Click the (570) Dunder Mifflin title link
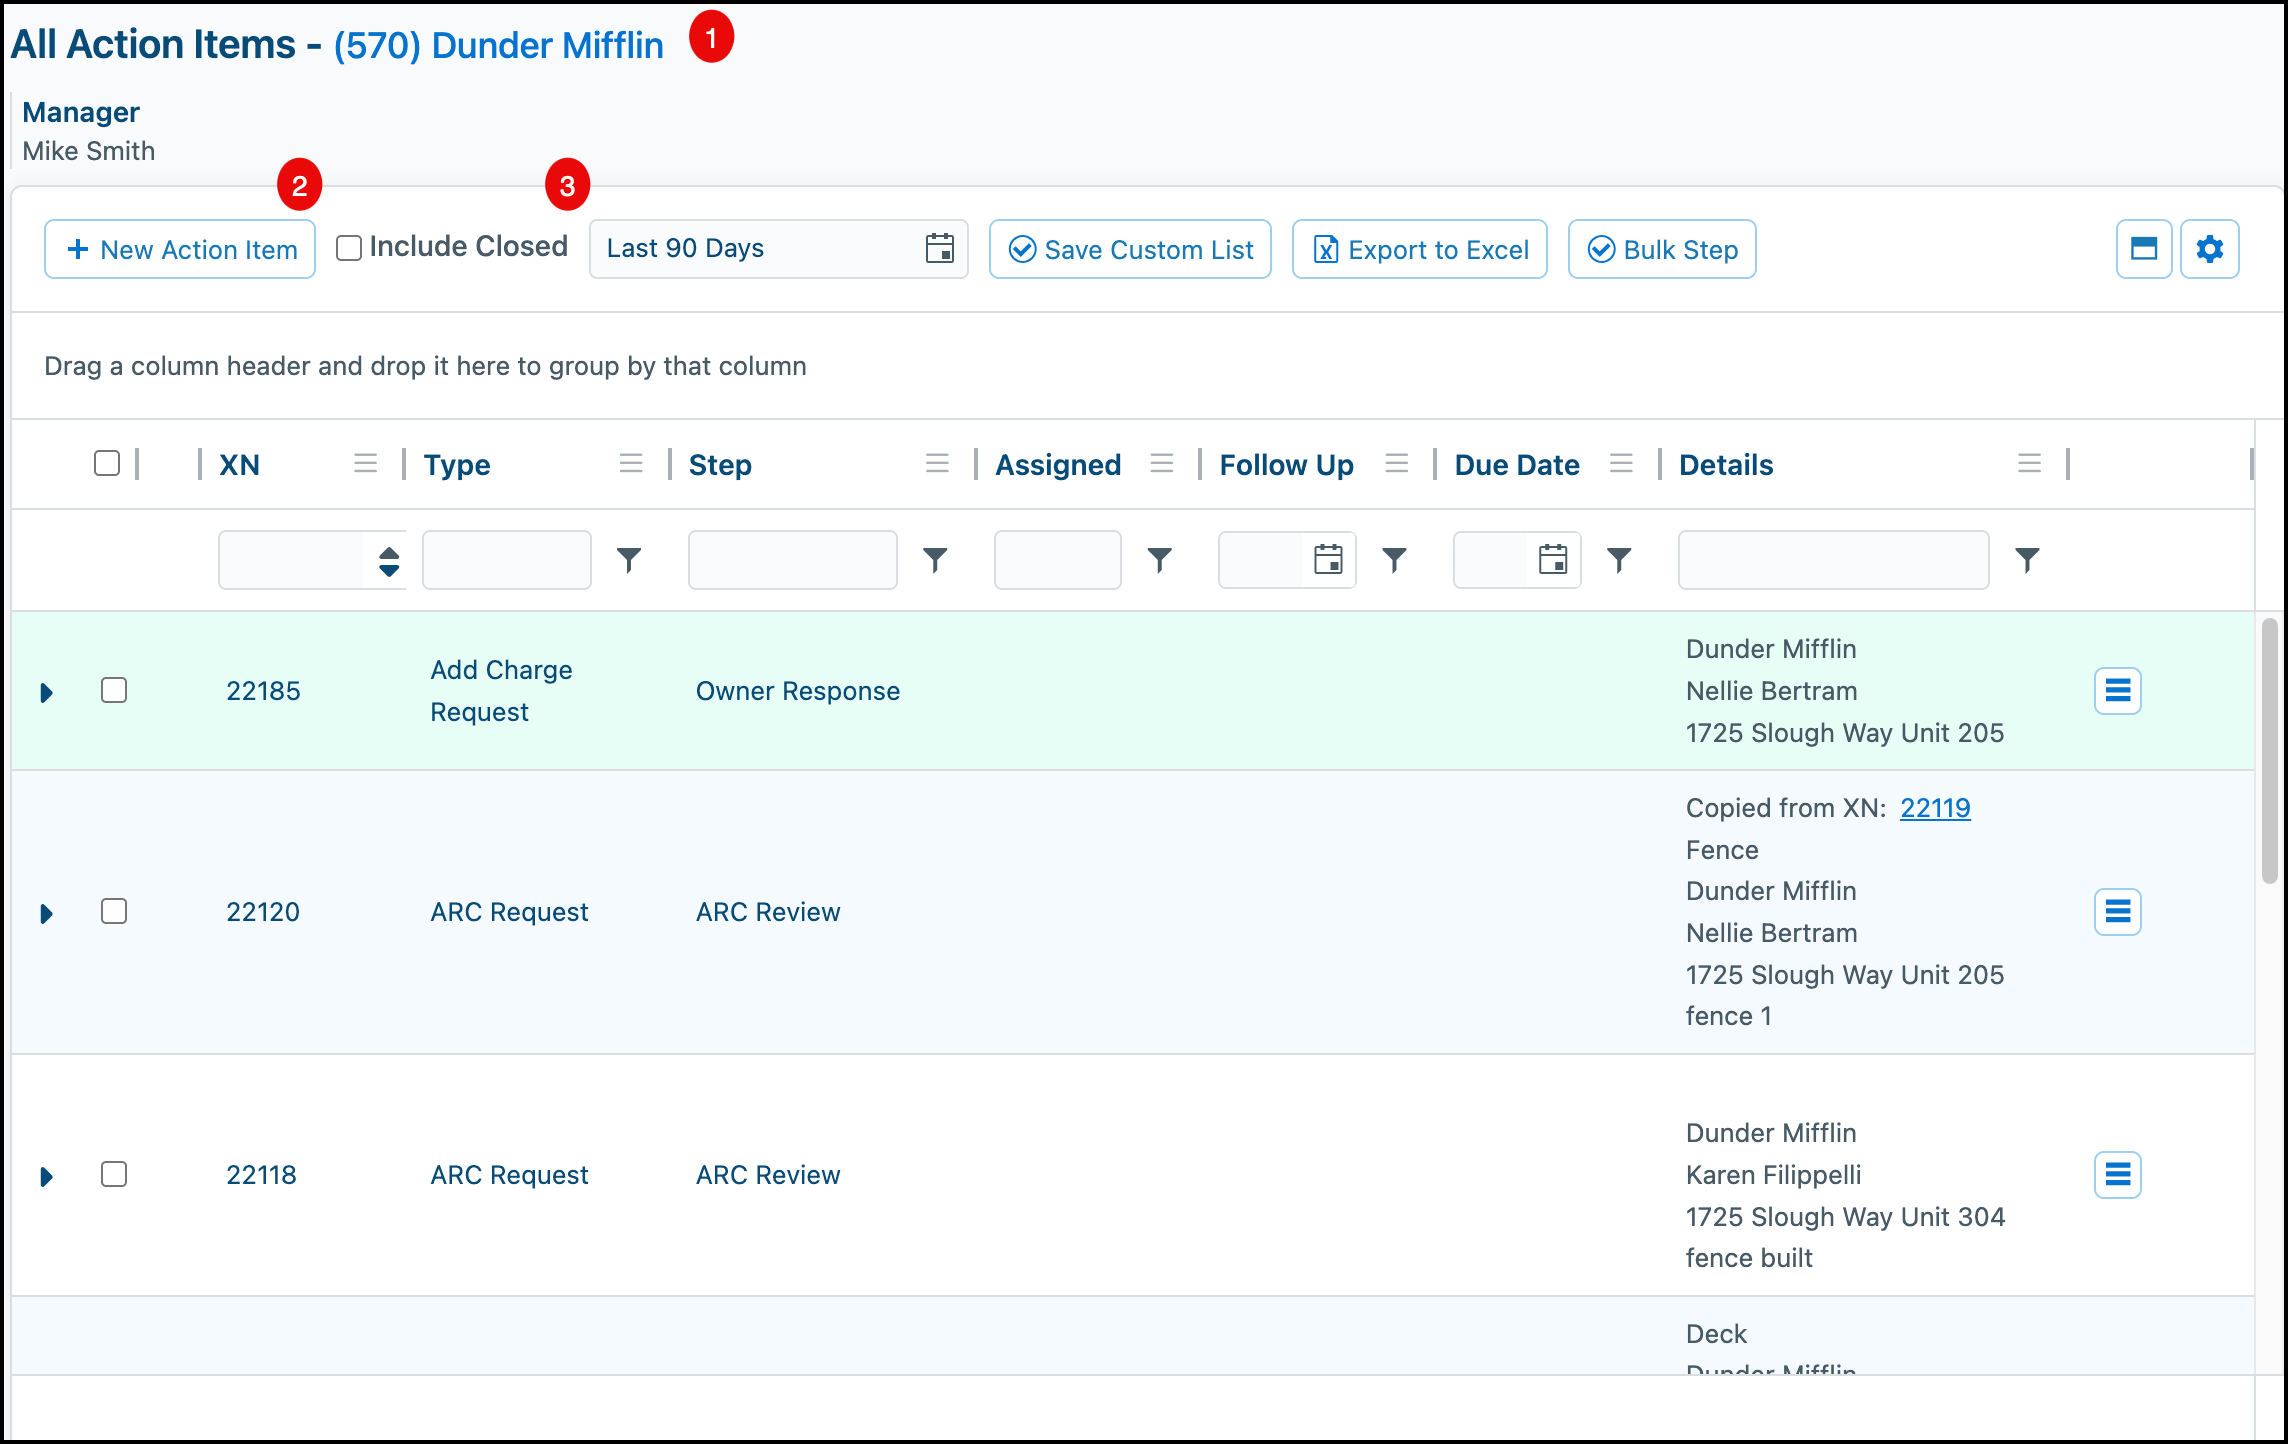The image size is (2288, 1444). (x=498, y=46)
